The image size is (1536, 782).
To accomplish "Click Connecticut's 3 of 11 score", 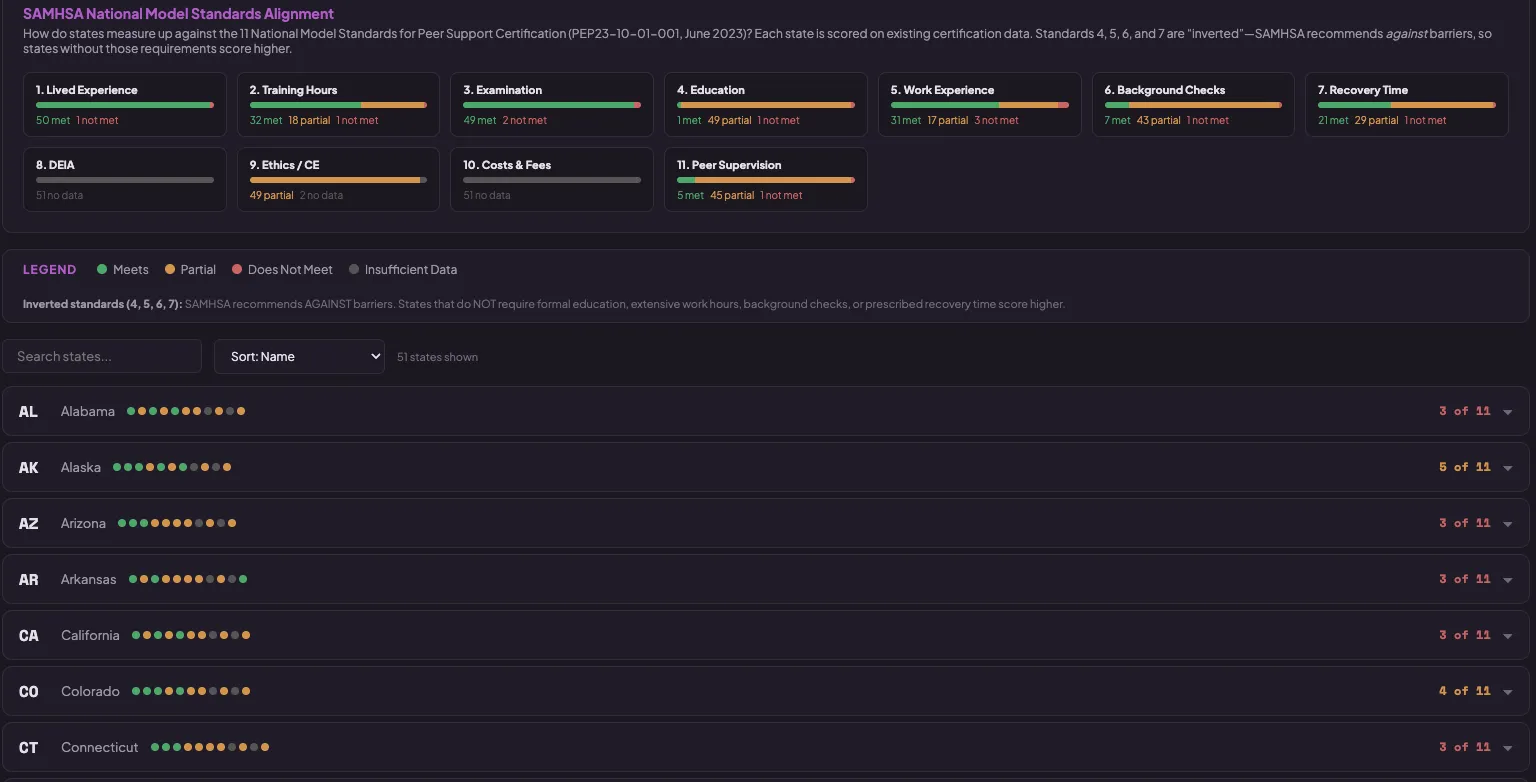I will 1464,747.
